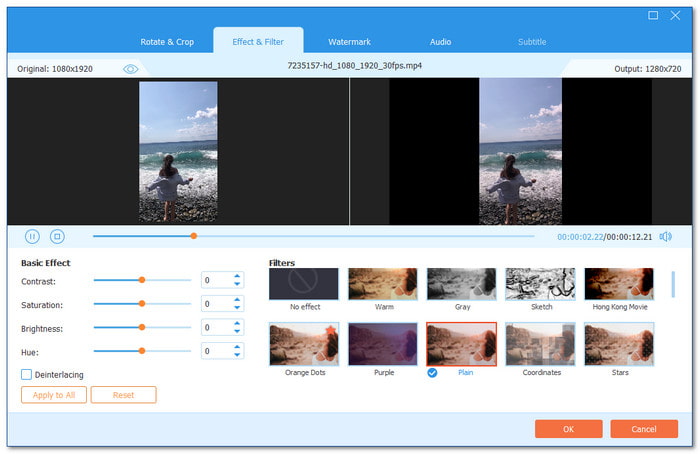Select the No effect filter
The width and height of the screenshot is (700, 454).
(x=304, y=284)
